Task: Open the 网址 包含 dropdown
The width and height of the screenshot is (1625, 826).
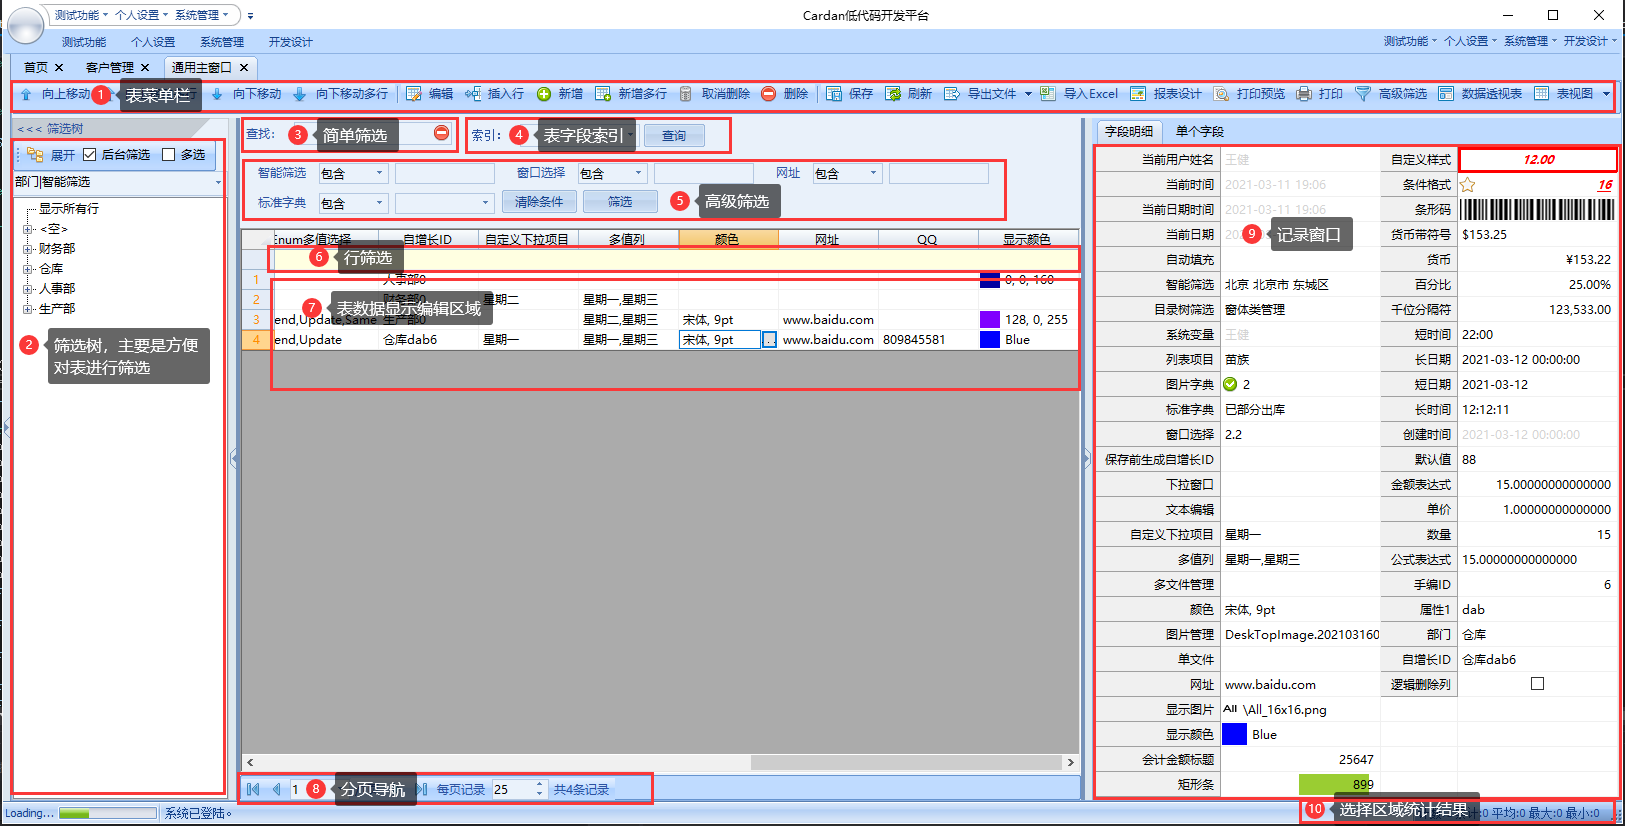Action: [x=873, y=173]
